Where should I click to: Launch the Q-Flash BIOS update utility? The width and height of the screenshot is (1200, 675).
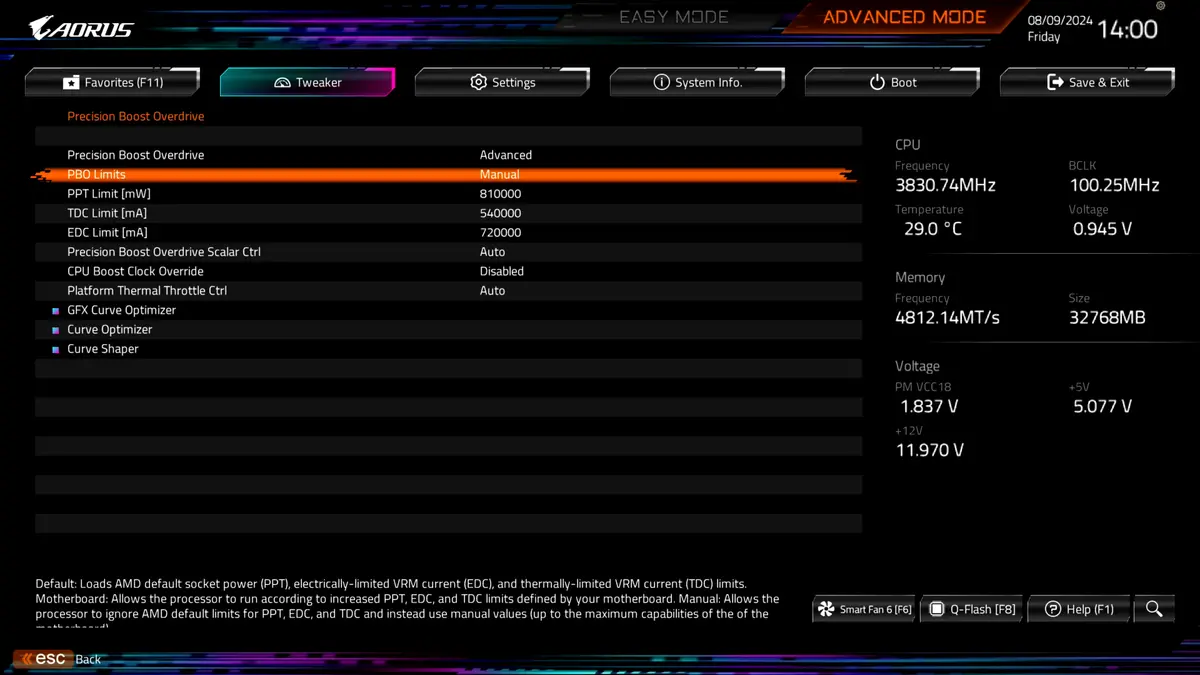pos(972,609)
